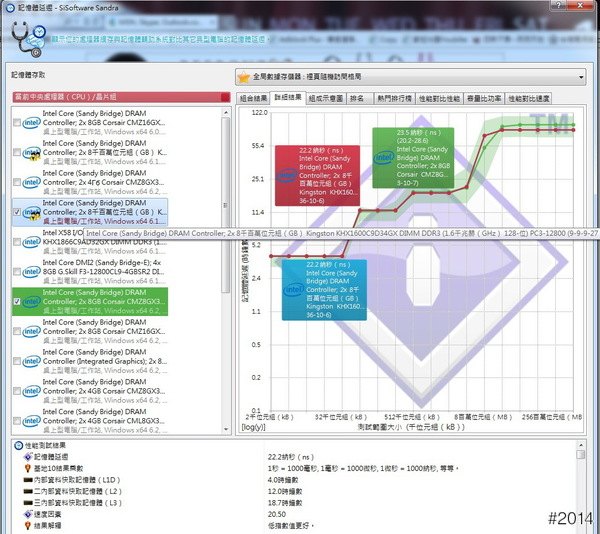
Task: Click the stethoscope Sandra logo icon
Action: click(28, 39)
